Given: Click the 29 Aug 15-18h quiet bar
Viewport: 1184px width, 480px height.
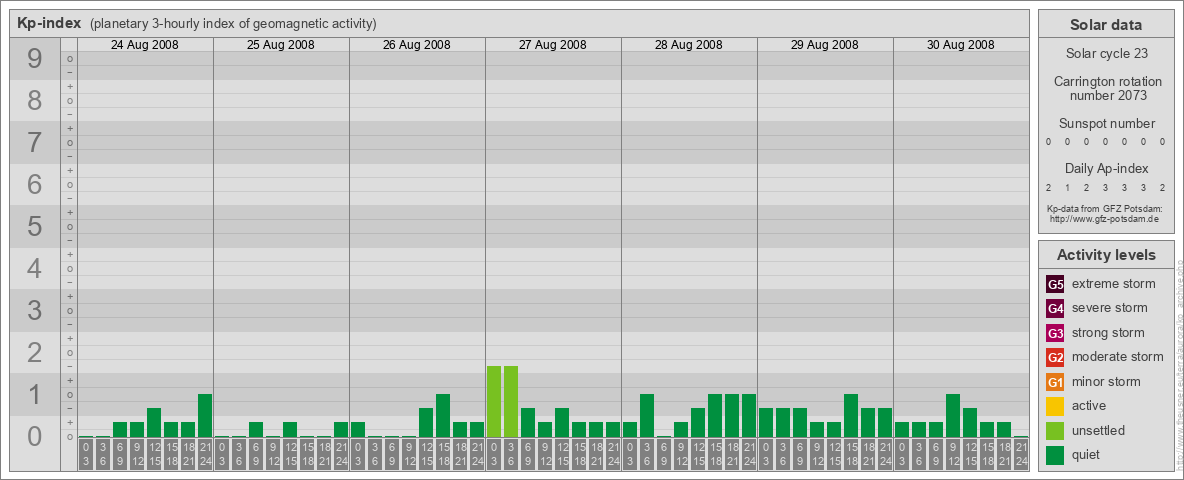Looking at the screenshot, I should click(x=851, y=415).
